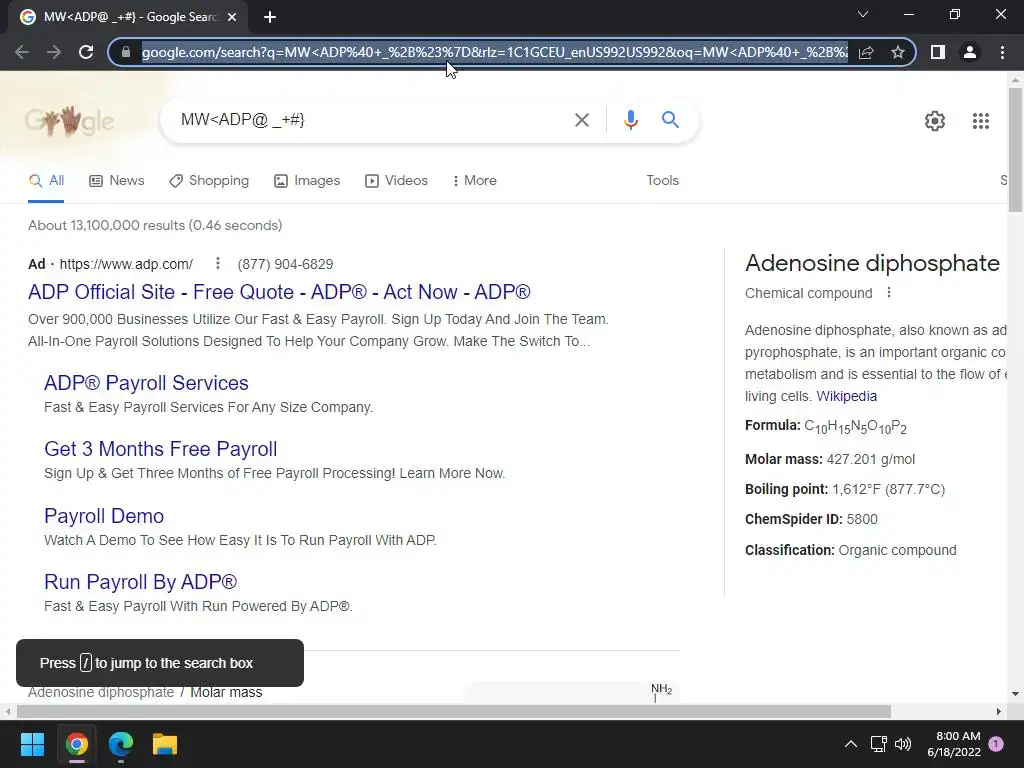Start voice search with microphone
The image size is (1024, 768).
[630, 120]
